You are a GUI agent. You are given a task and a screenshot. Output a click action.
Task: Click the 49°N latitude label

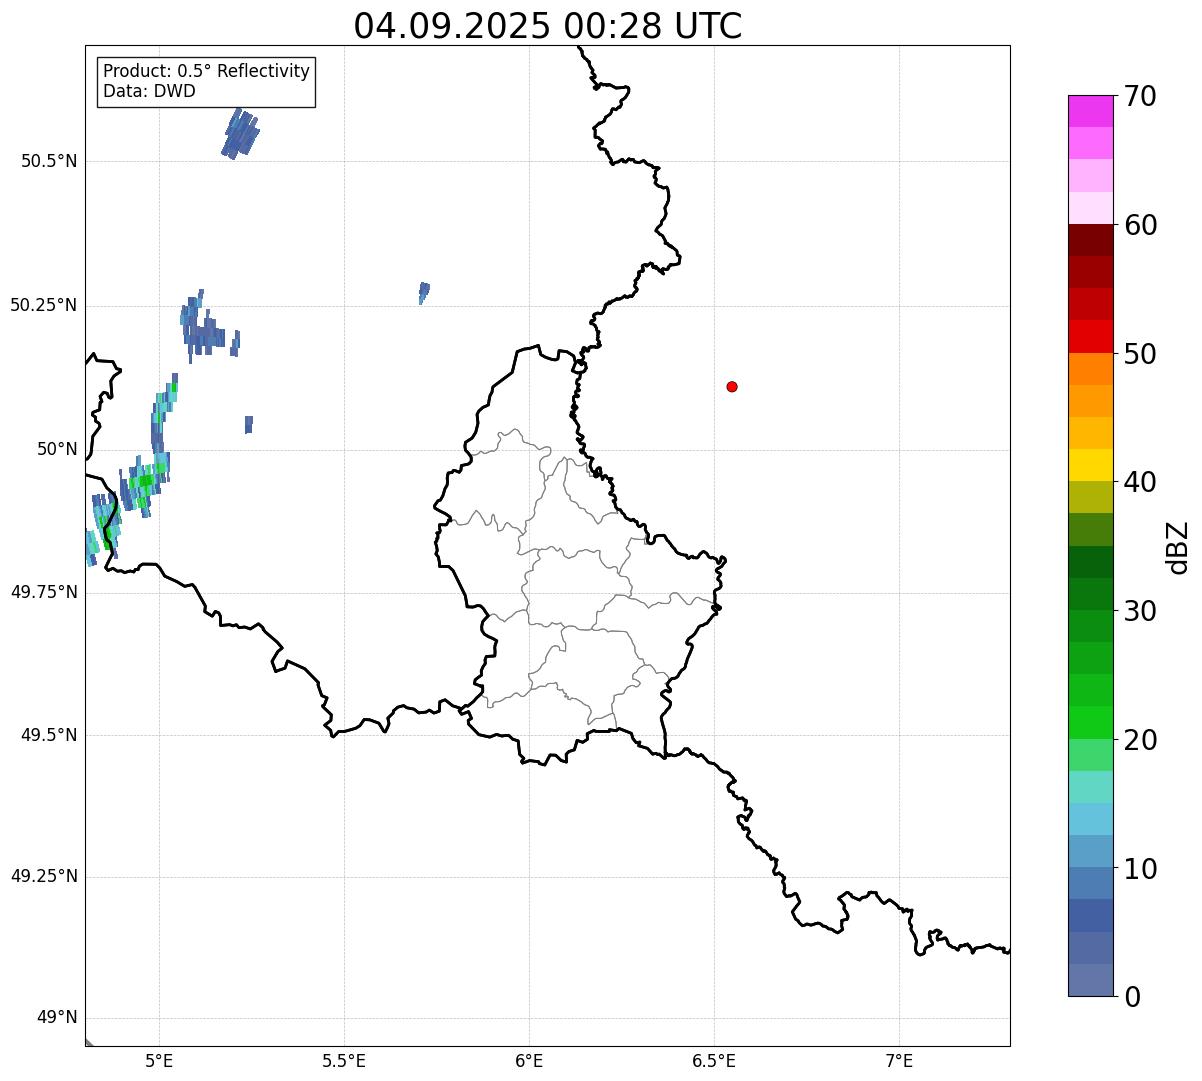pos(57,1018)
